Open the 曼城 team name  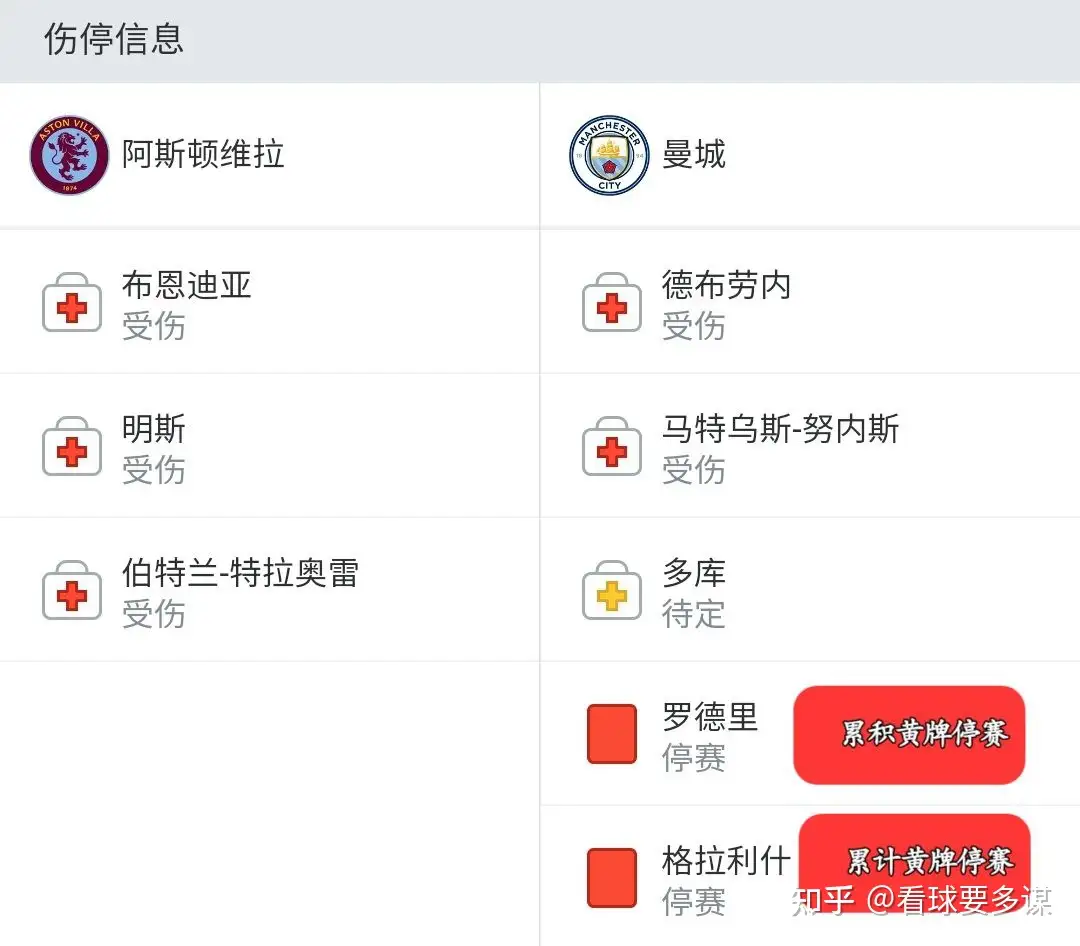pyautogui.click(x=693, y=154)
